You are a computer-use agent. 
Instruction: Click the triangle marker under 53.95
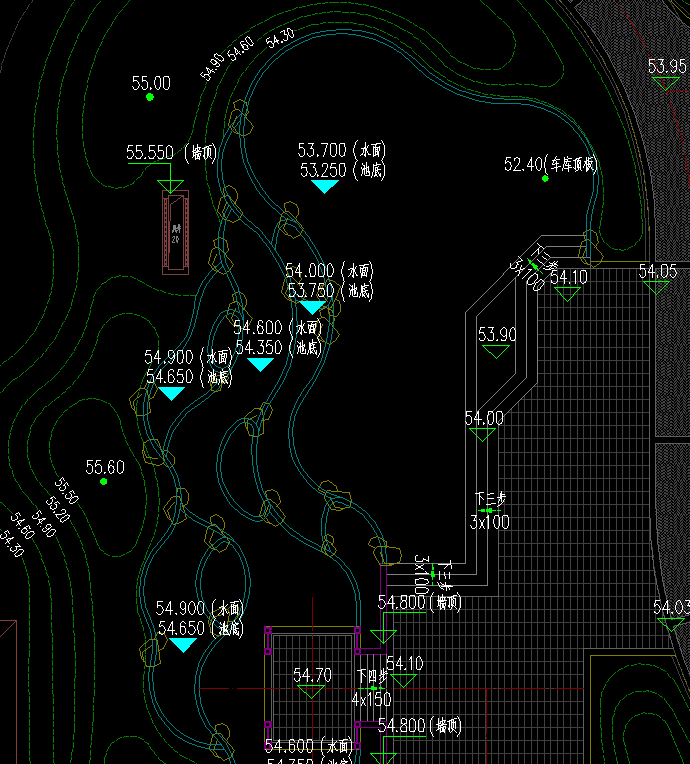666,84
